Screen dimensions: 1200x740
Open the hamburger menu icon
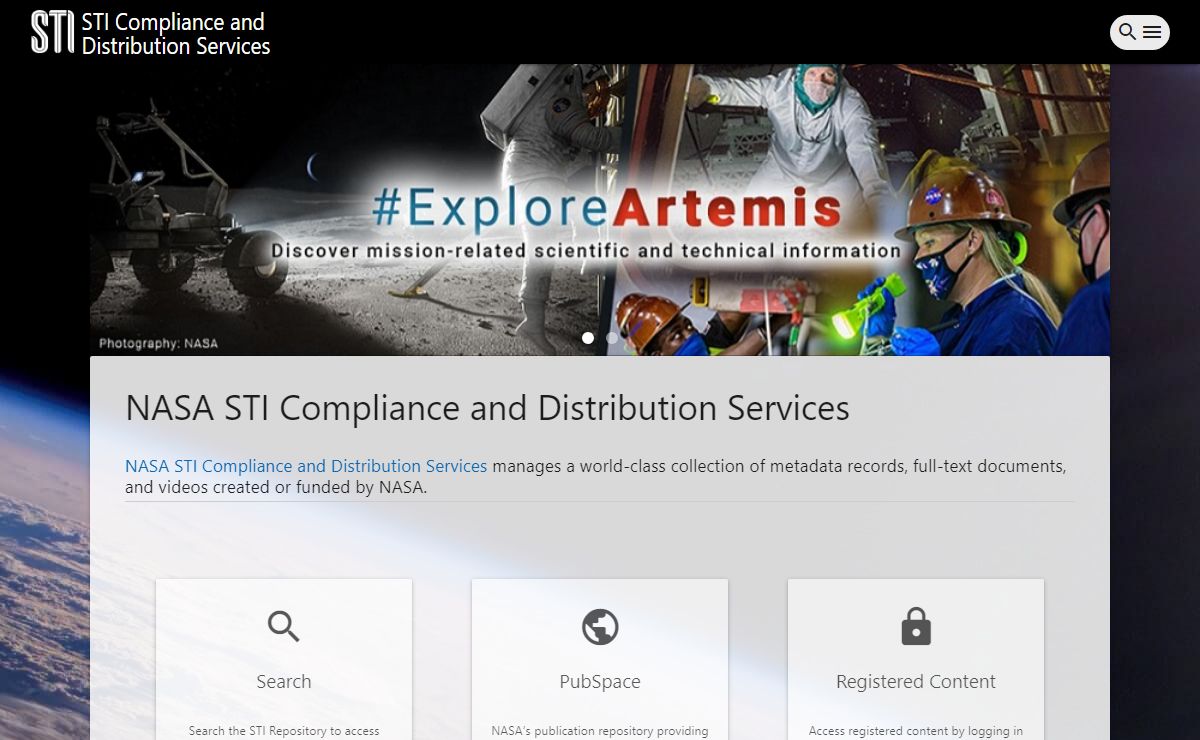pos(1152,32)
